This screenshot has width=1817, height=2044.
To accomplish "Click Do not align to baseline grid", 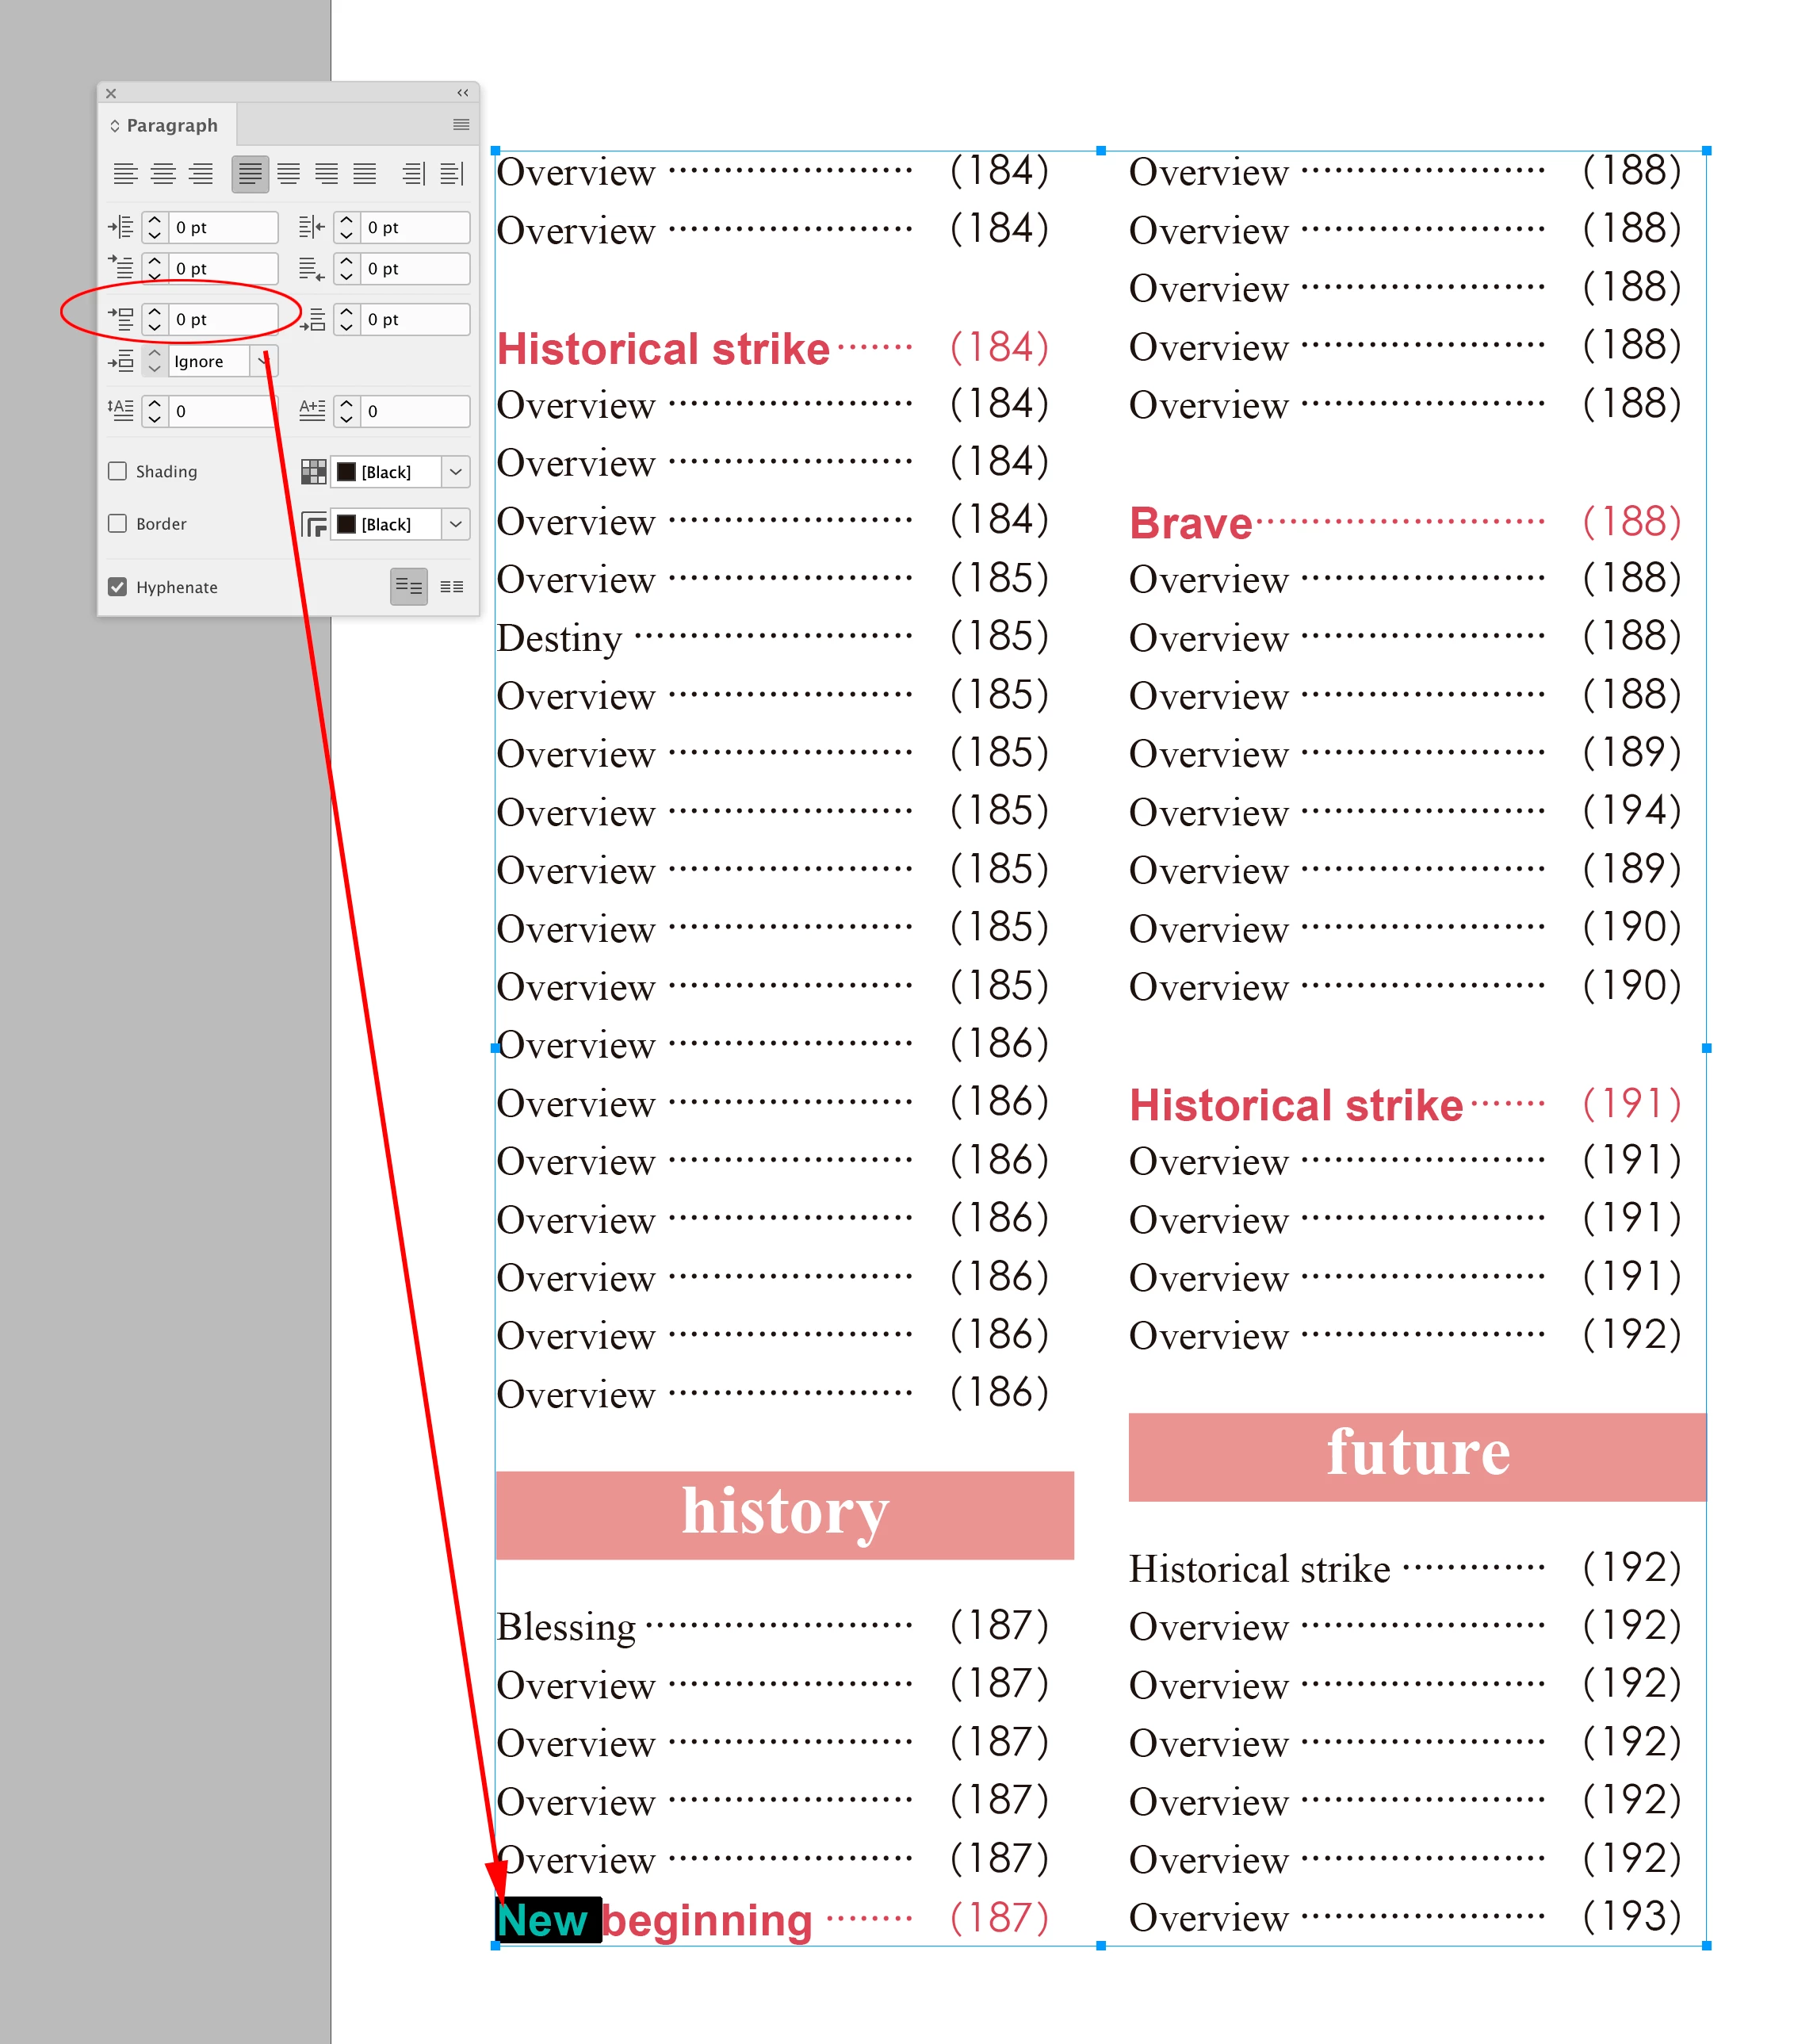I will tap(408, 587).
